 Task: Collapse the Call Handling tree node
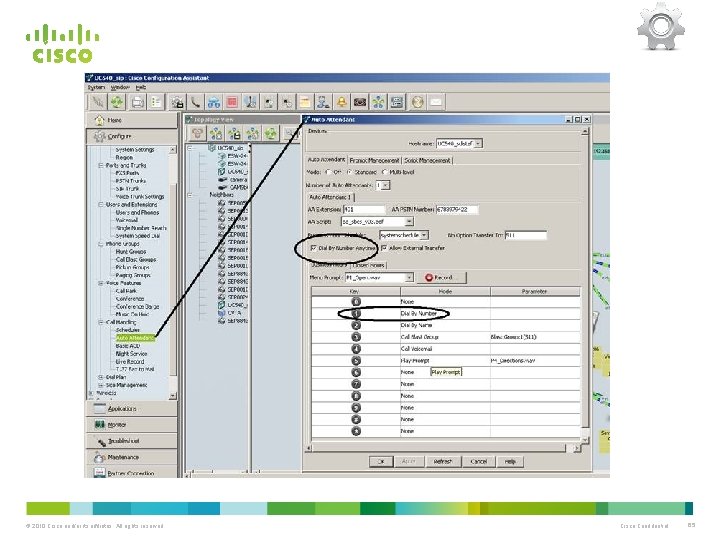(x=101, y=322)
